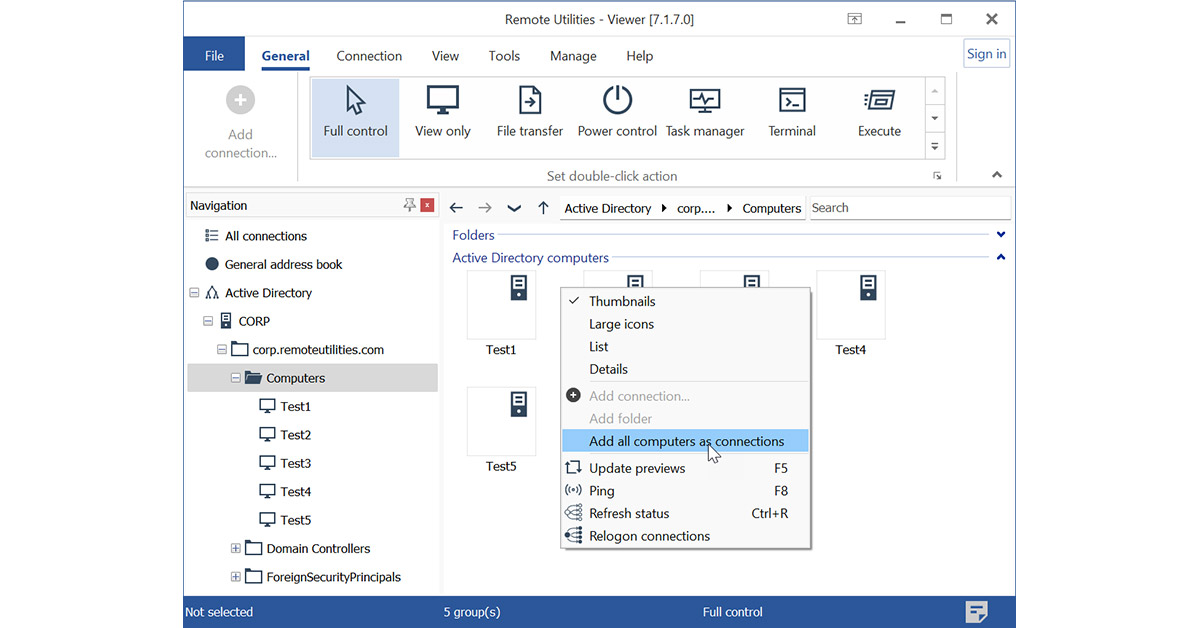Open the notes icon in status bar

(977, 611)
